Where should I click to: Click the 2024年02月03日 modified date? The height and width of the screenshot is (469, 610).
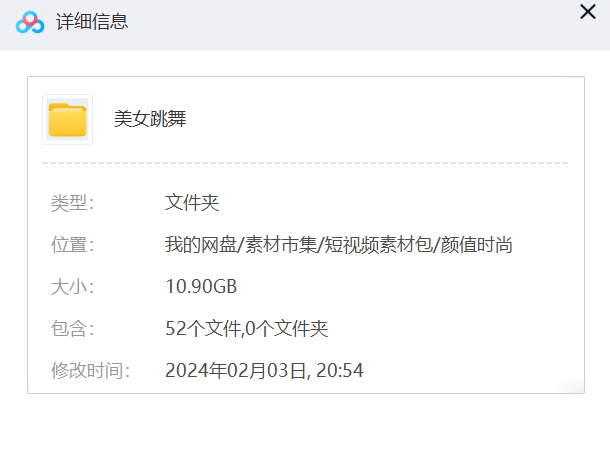[x=235, y=371]
